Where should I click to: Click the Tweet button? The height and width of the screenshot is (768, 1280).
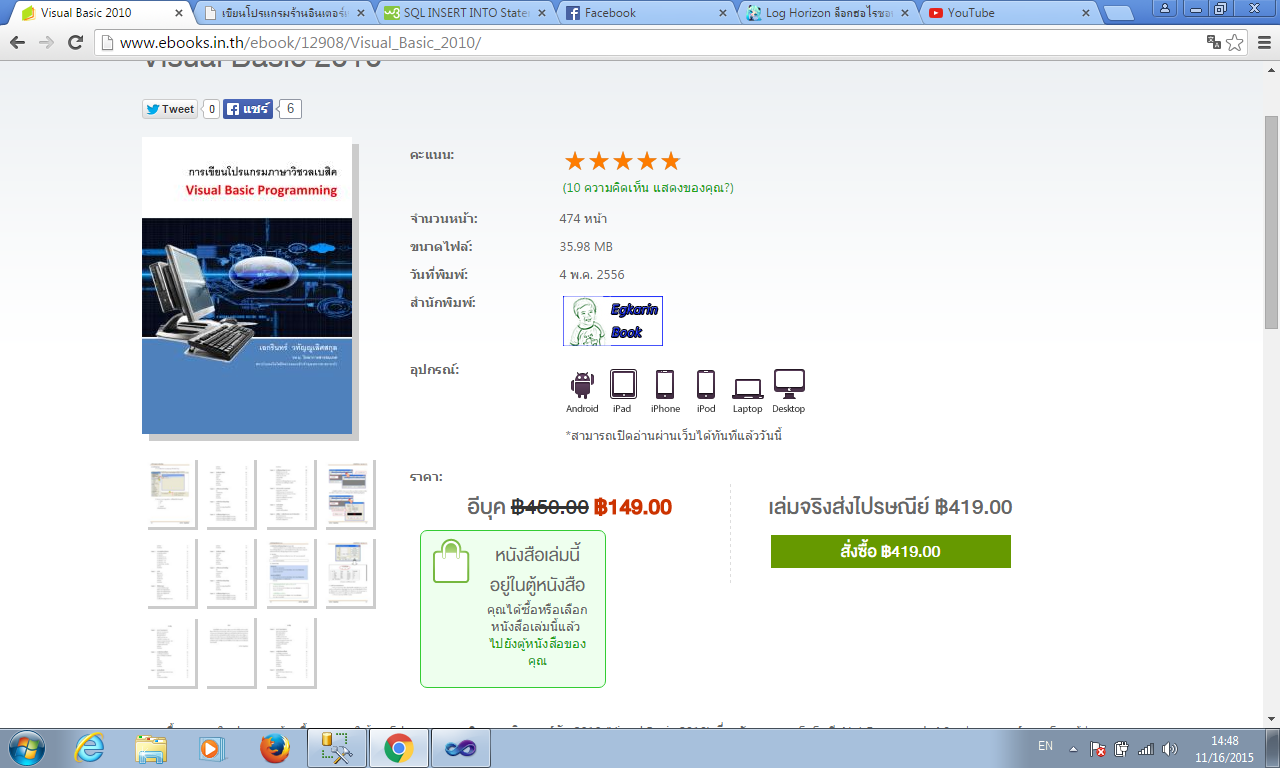(169, 109)
